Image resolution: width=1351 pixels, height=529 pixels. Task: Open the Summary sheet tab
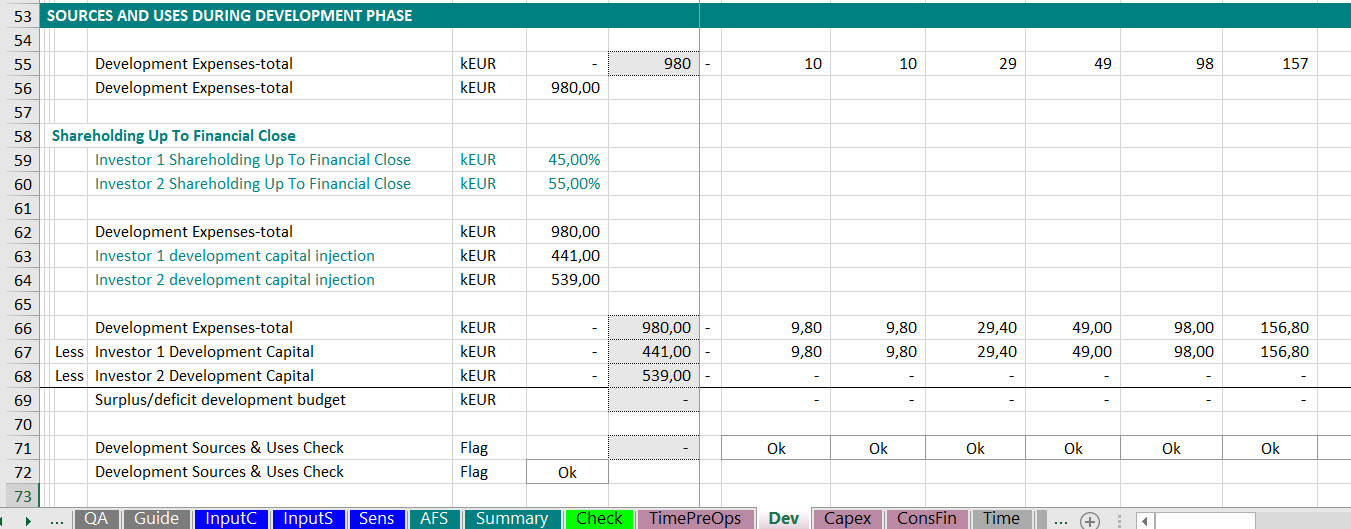pyautogui.click(x=512, y=519)
